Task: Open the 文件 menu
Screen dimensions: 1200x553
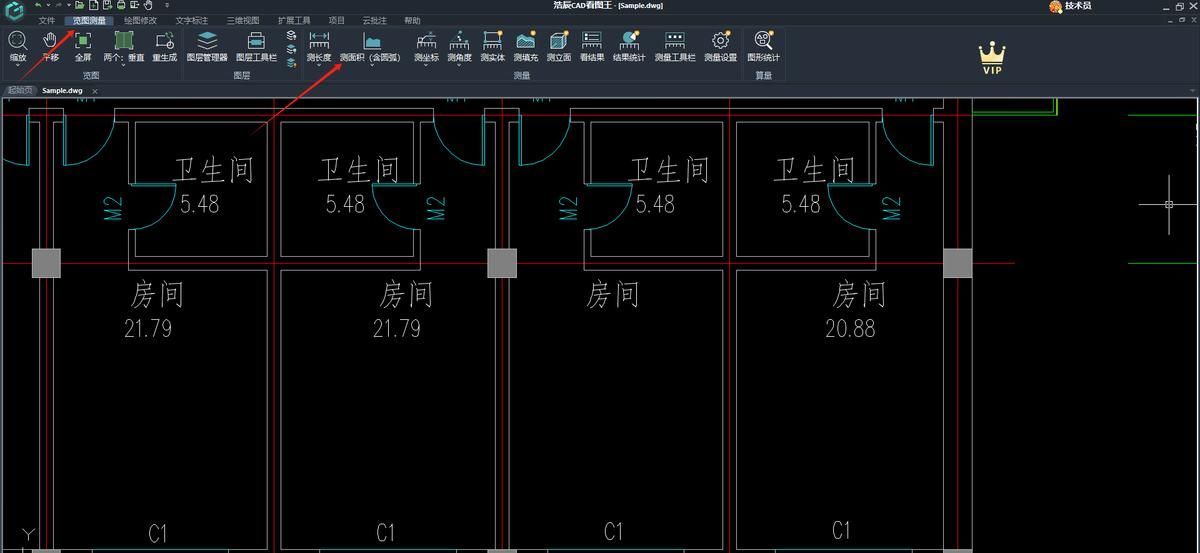Action: (x=47, y=20)
